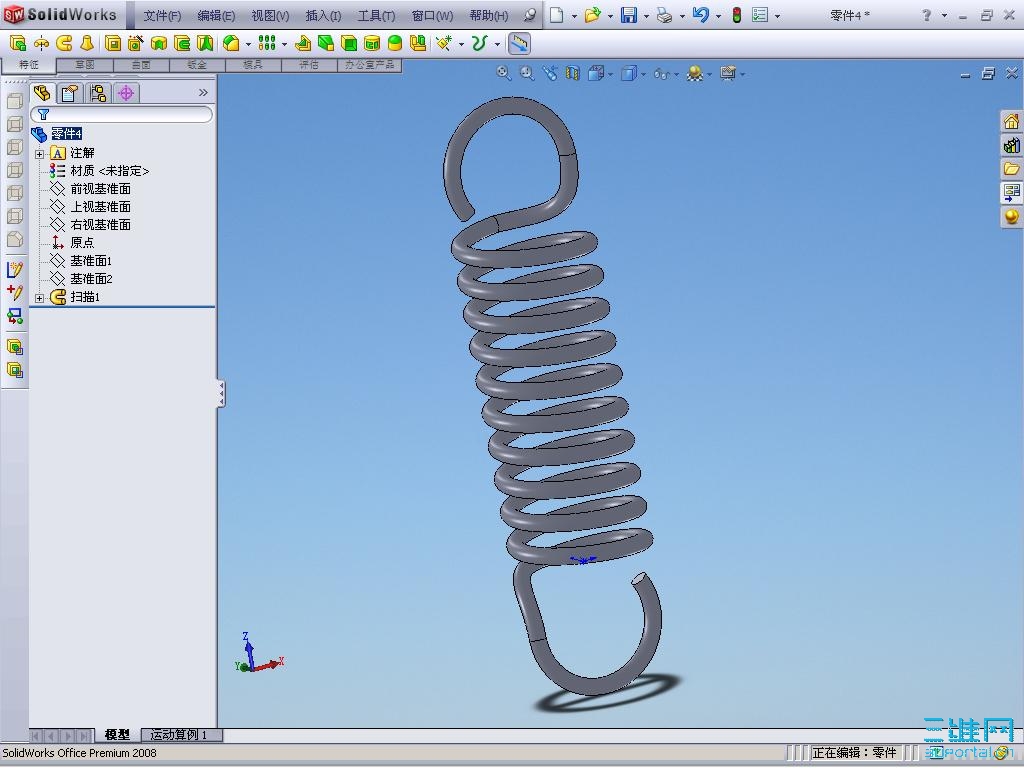
Task: Select the Shell feature icon
Action: coord(349,44)
